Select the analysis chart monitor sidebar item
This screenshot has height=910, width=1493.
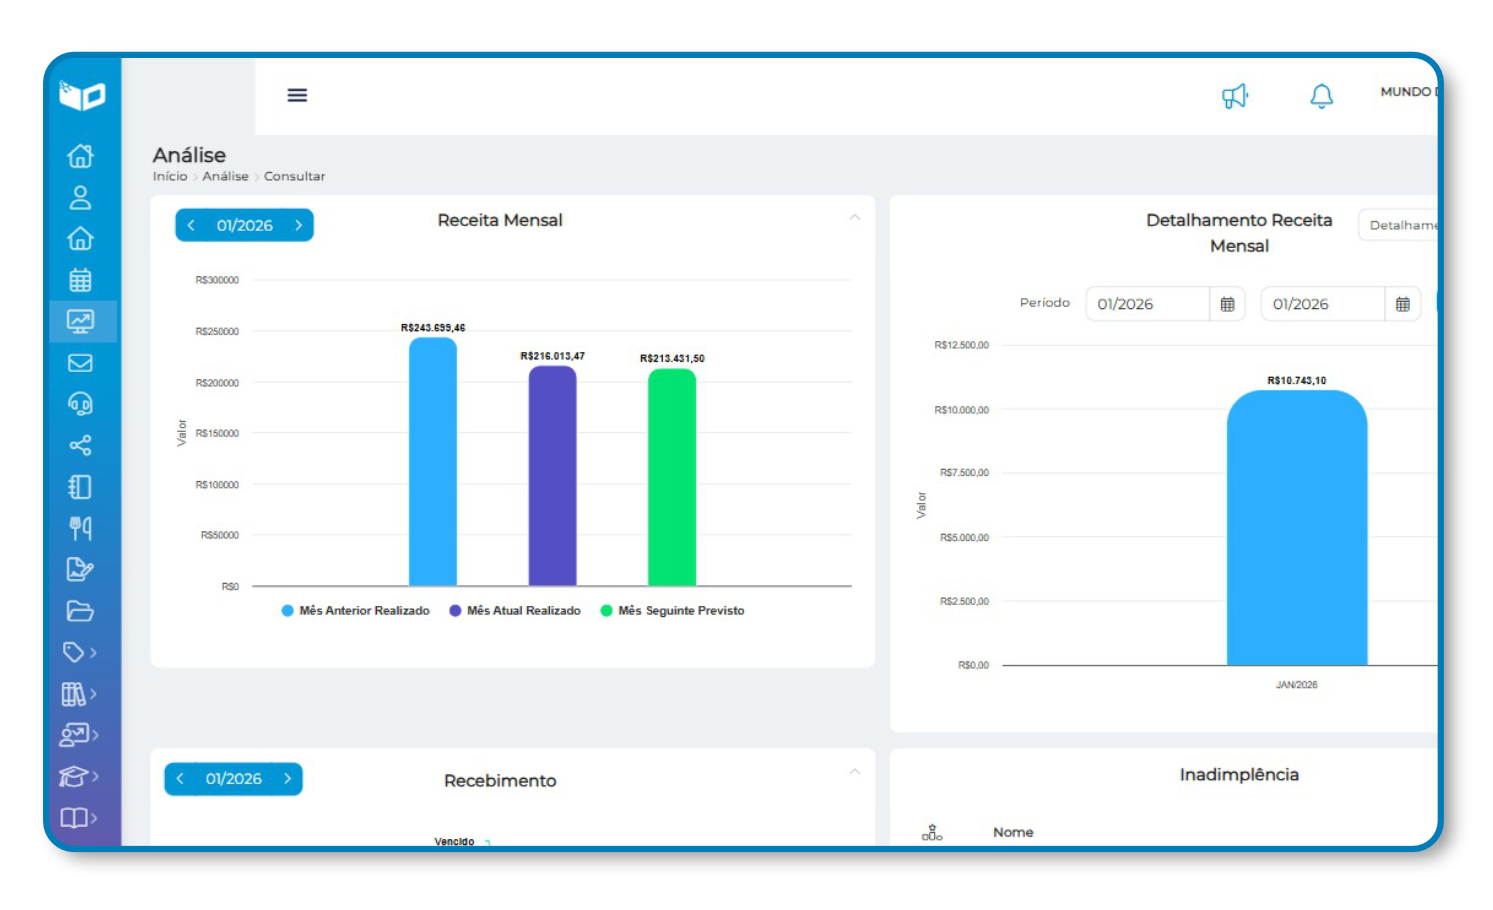[80, 321]
